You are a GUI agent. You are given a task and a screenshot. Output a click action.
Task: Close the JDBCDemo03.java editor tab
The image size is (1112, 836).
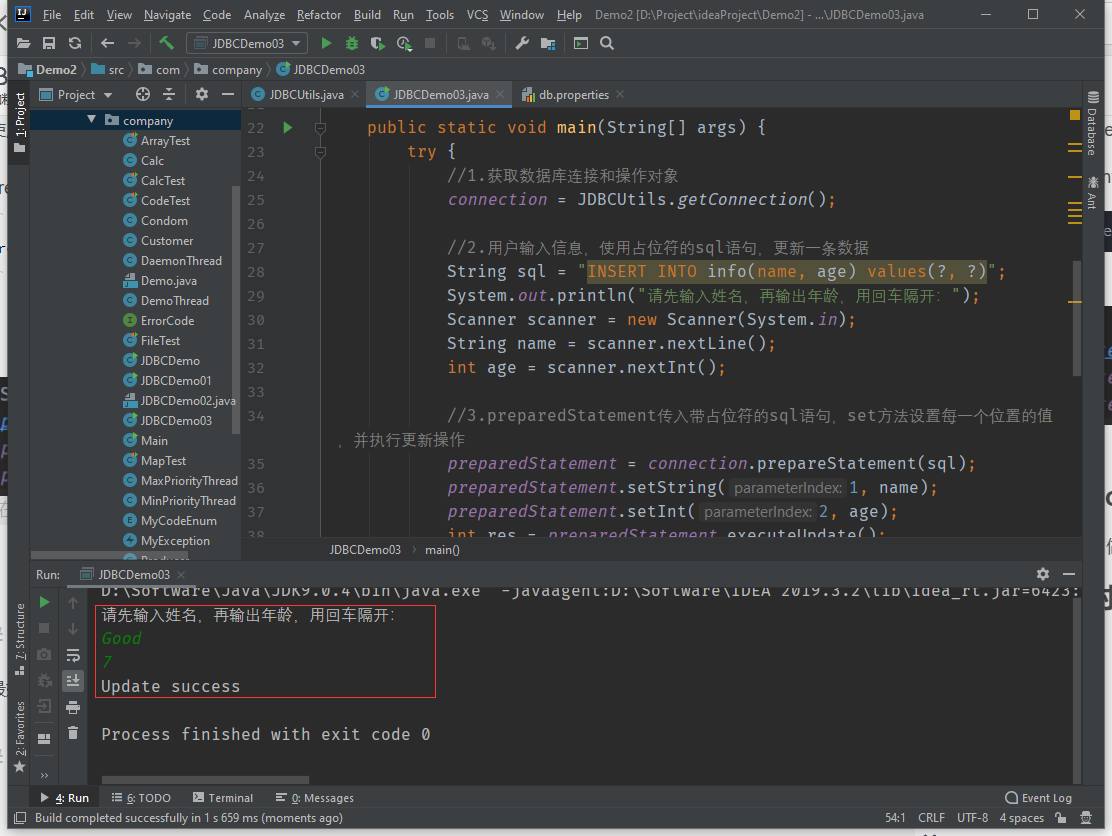pos(500,94)
